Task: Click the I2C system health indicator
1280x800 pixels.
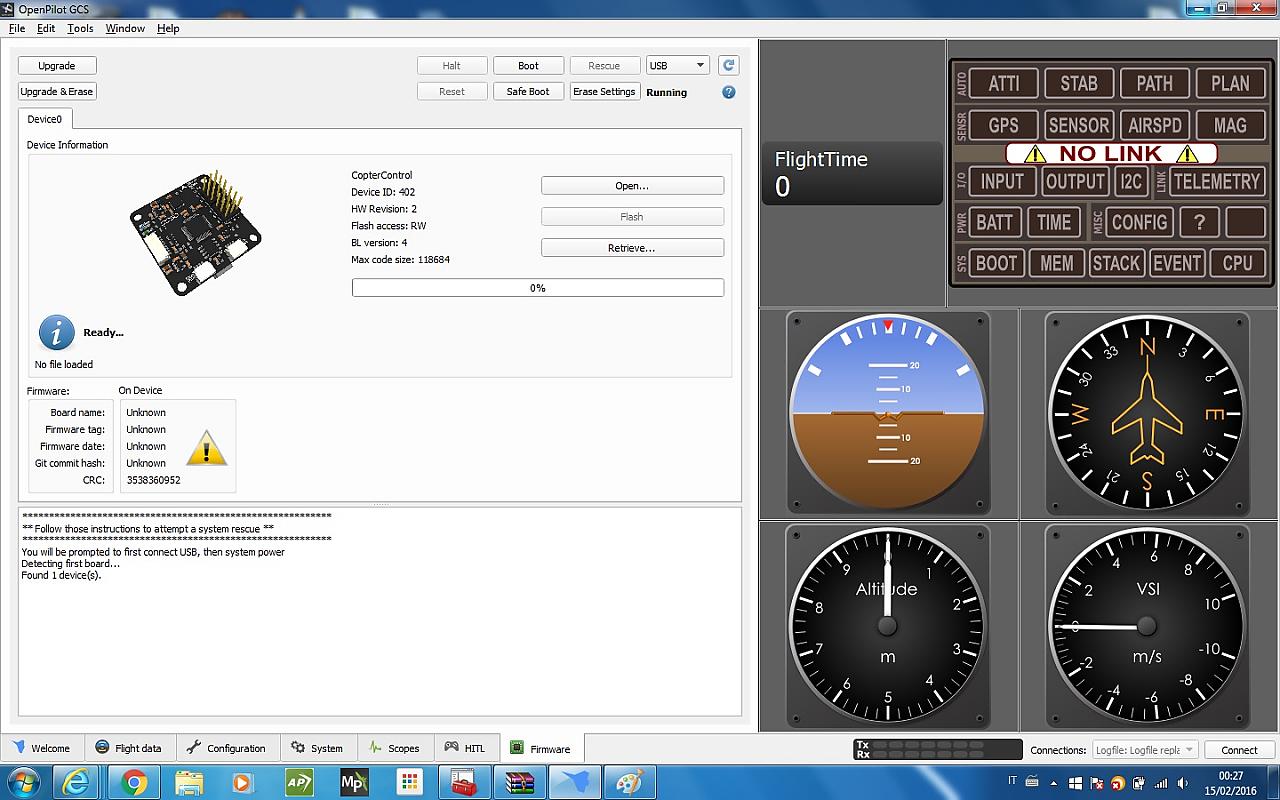Action: coord(1131,181)
